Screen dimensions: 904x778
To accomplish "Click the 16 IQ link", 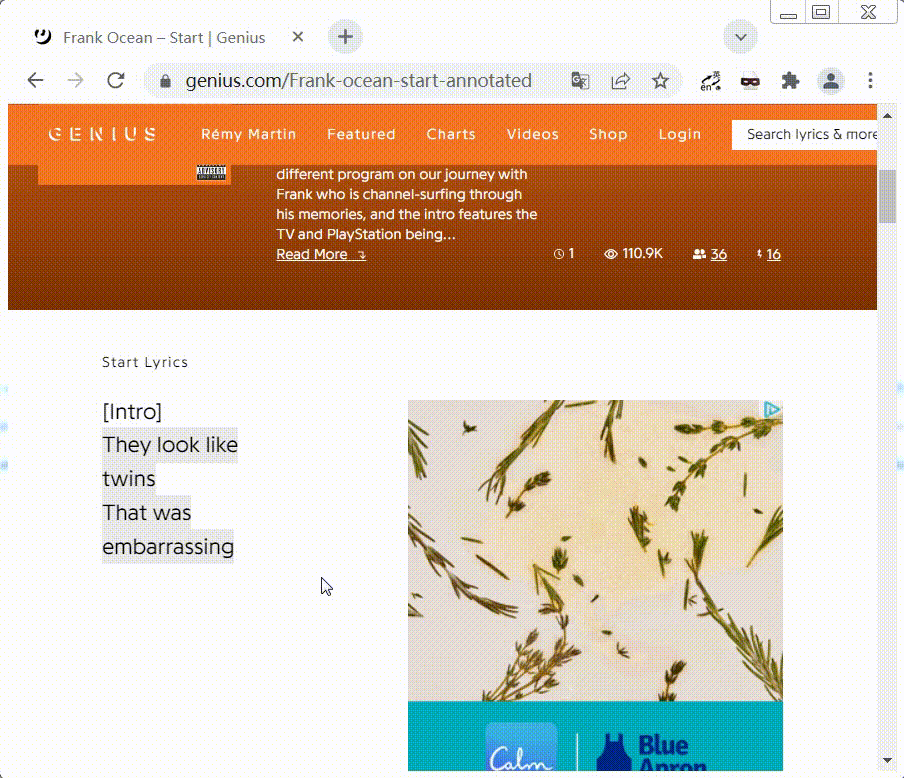I will 774,254.
